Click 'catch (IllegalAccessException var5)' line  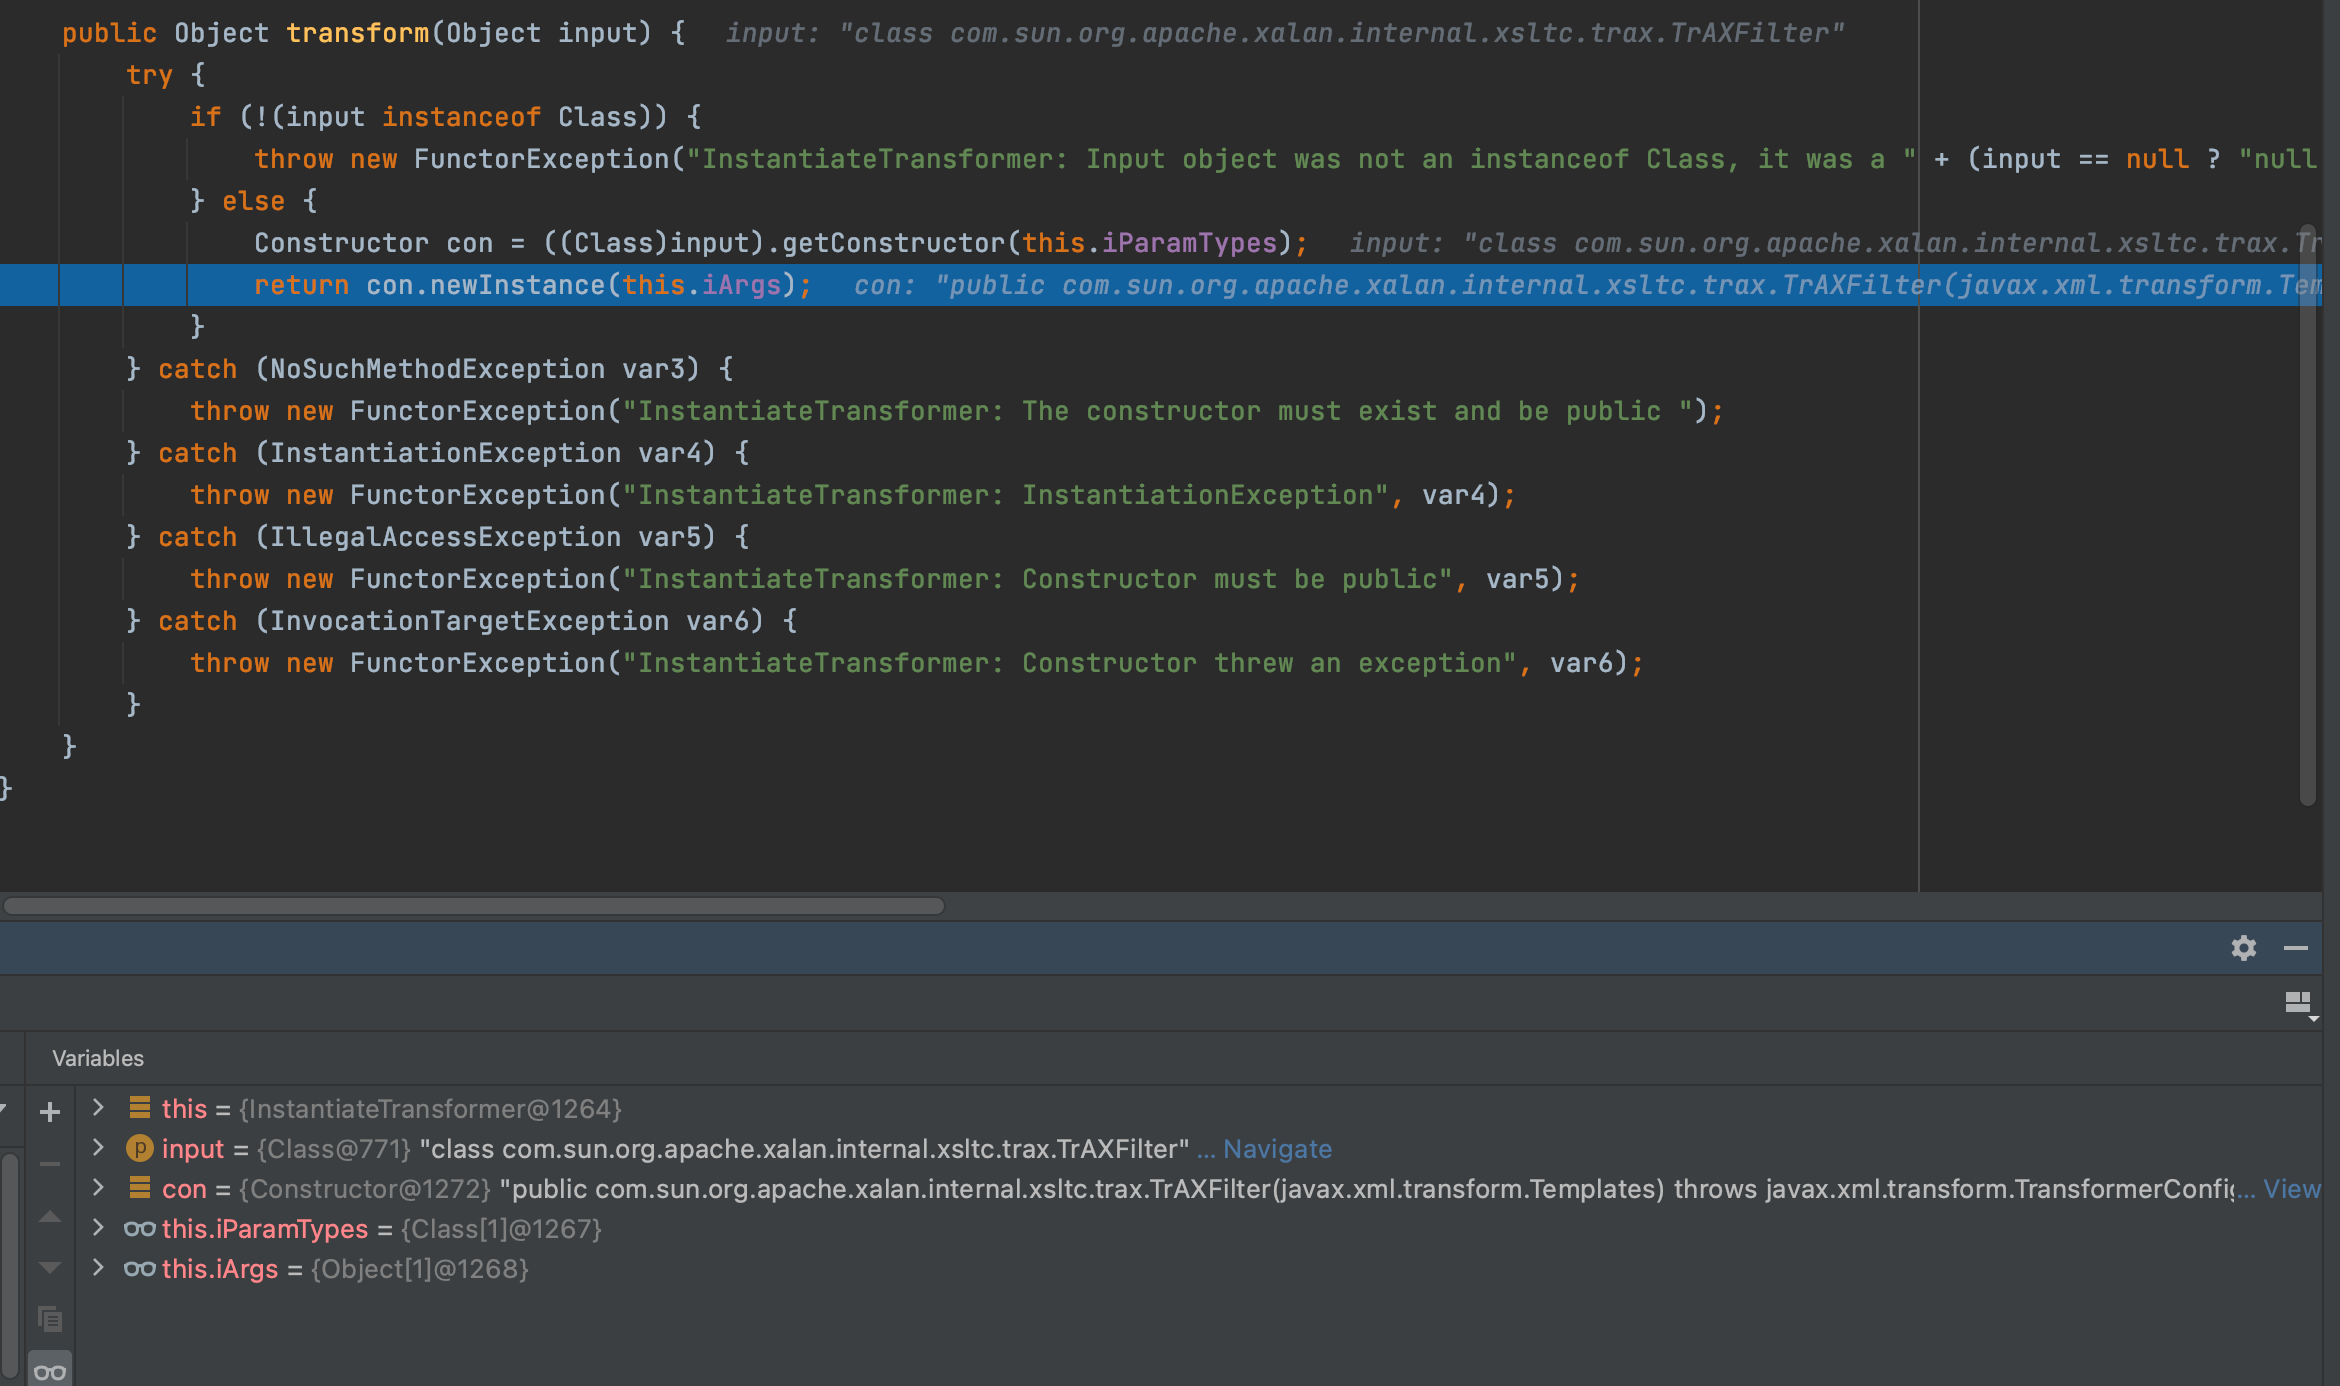[437, 537]
